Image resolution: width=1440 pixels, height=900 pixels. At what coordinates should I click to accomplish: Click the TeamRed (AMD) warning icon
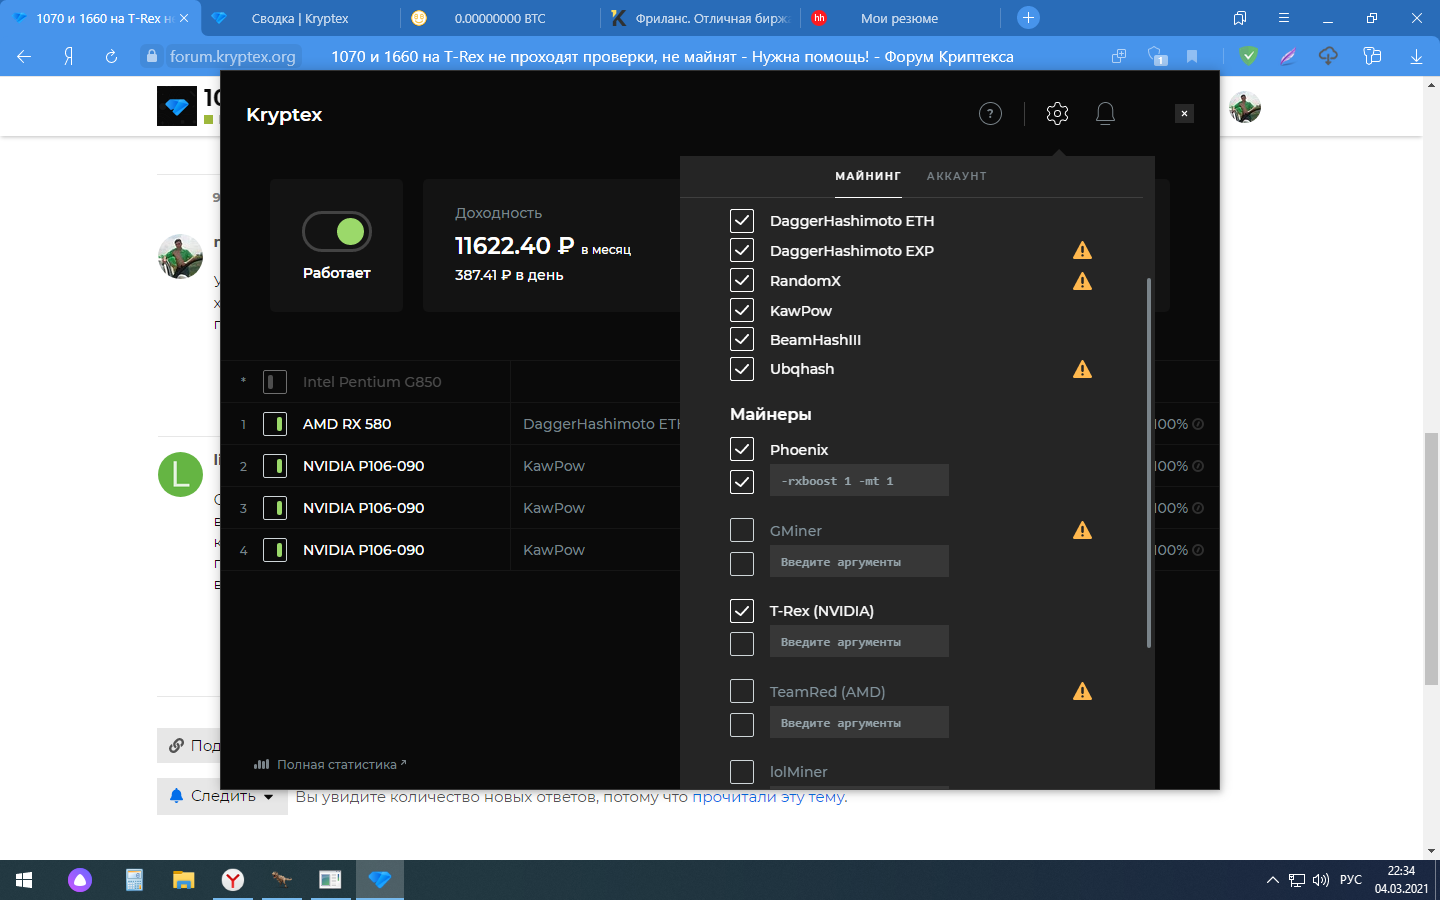[x=1082, y=692]
